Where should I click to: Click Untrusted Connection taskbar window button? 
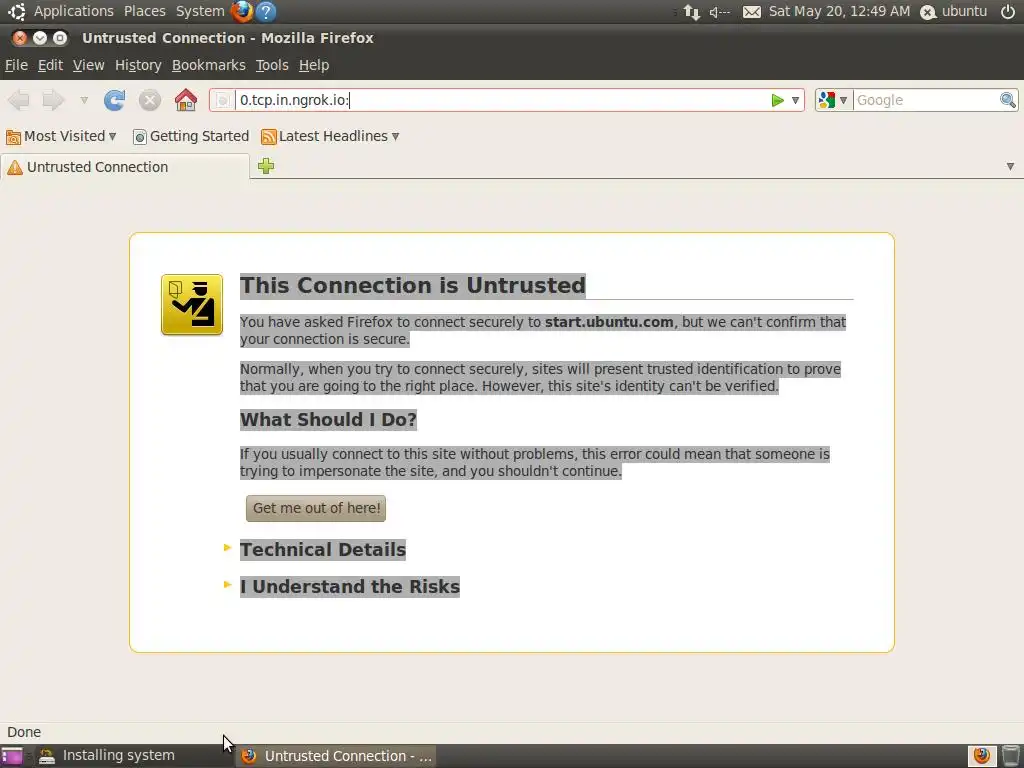337,756
